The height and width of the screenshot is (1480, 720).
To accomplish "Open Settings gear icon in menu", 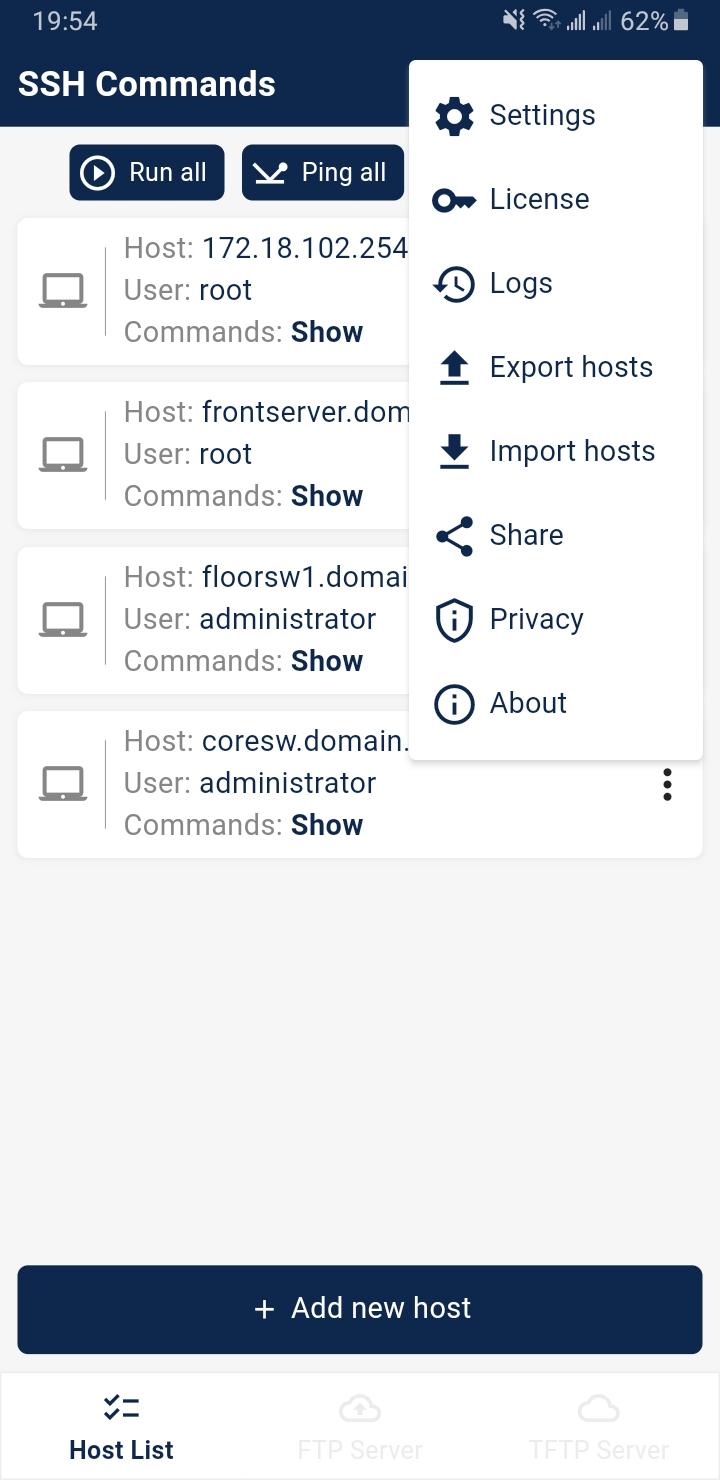I will [x=454, y=115].
